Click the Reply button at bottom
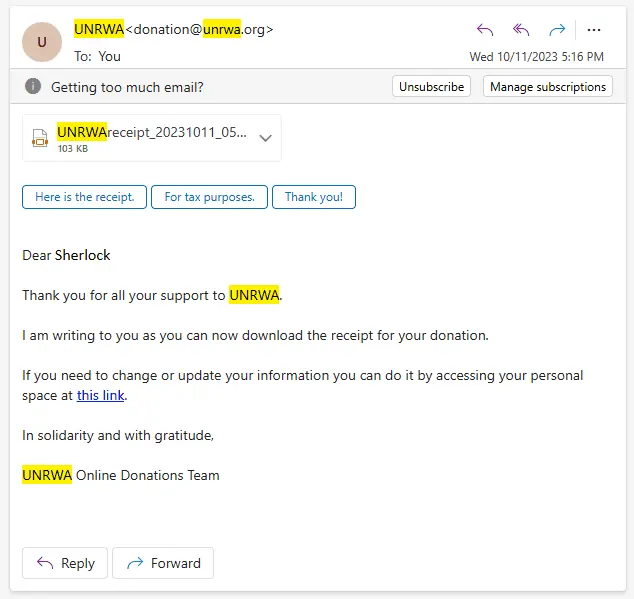Screen dimensions: 634x599 click(x=65, y=563)
